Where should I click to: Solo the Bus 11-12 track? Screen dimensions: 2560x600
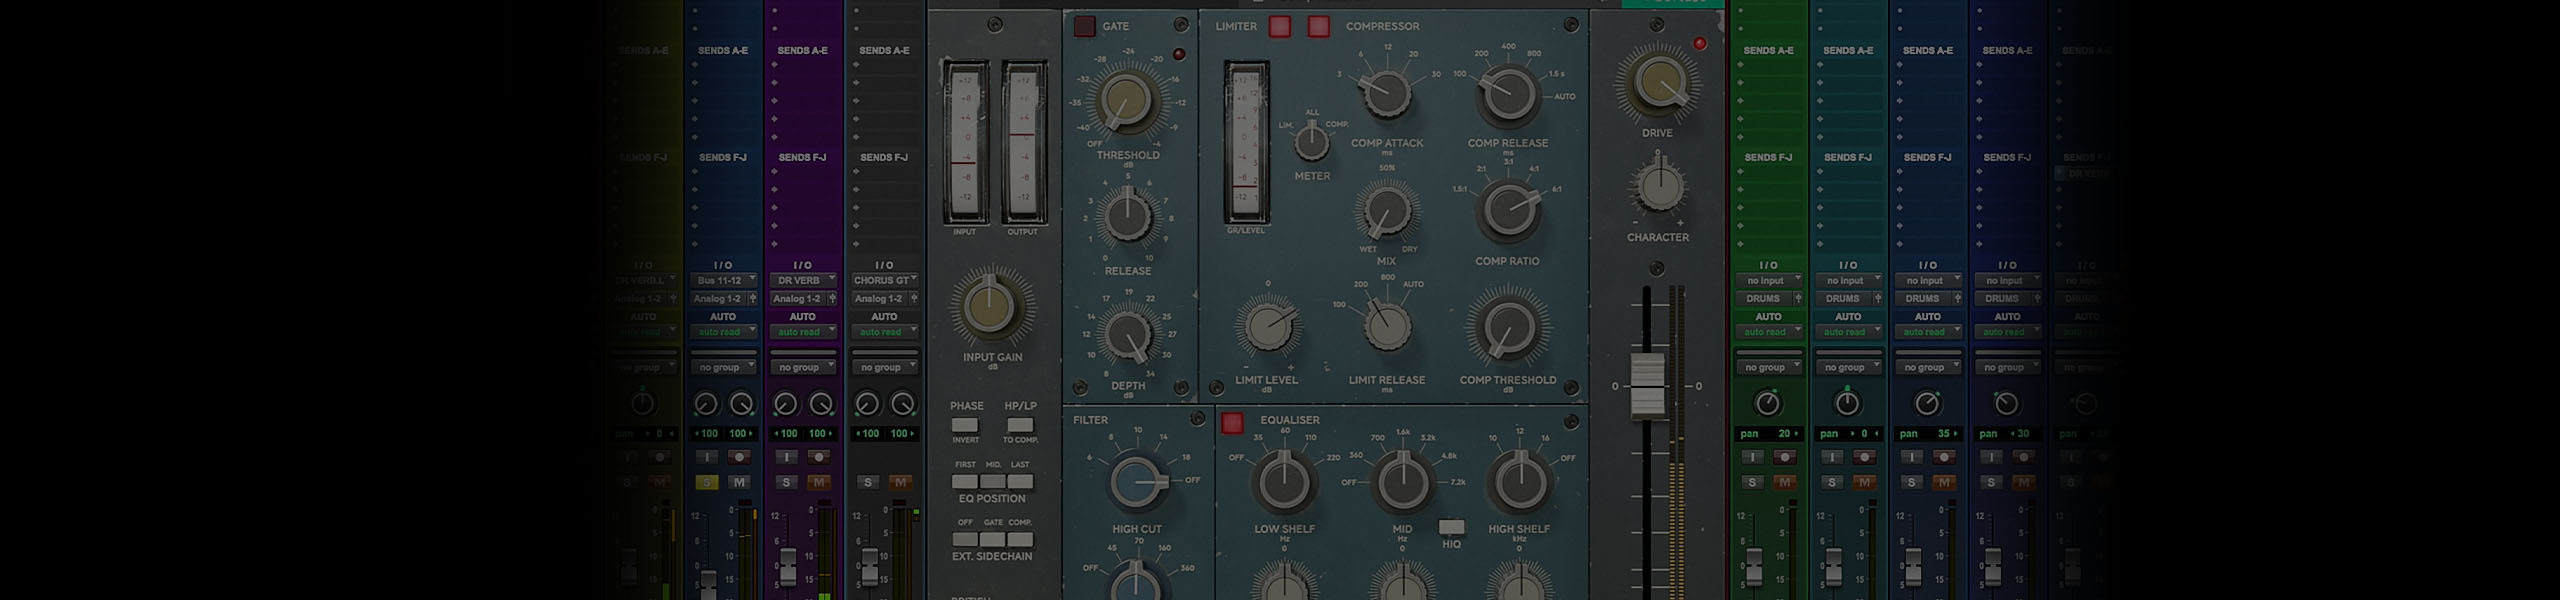coord(706,483)
